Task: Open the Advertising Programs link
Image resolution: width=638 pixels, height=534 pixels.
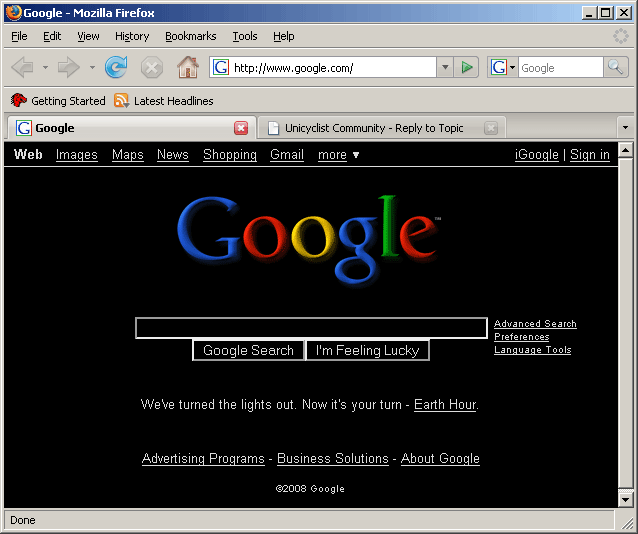Action: pos(203,459)
